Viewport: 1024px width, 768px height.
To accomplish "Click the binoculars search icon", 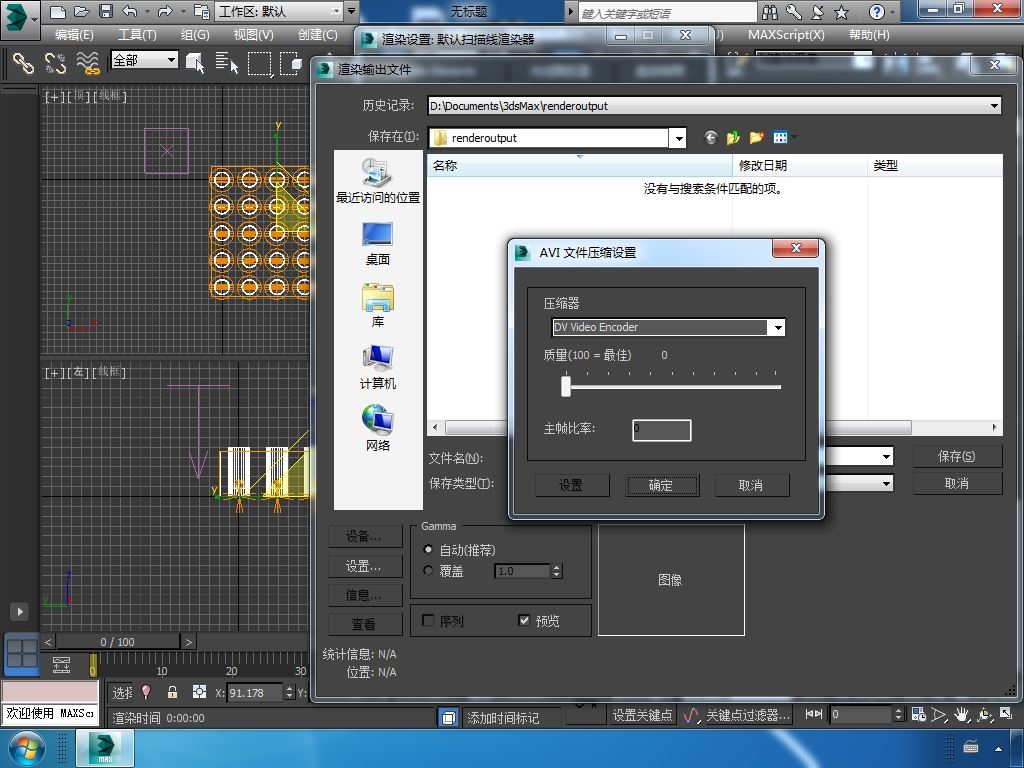I will [x=770, y=12].
